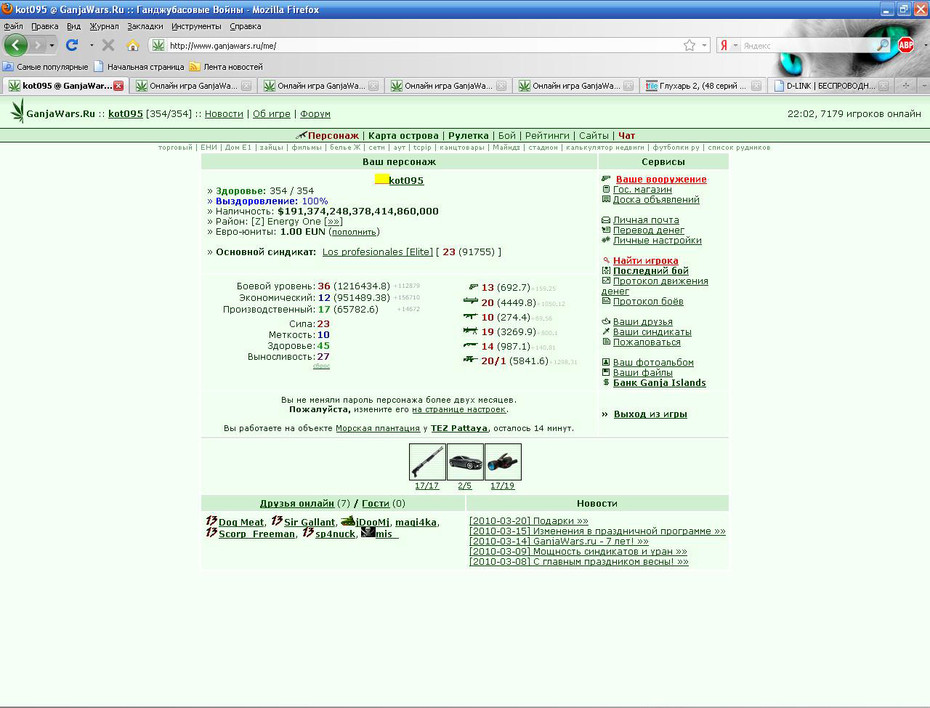Open the gun icon next to Ваше вооружение
The image size is (930, 708).
(x=606, y=178)
